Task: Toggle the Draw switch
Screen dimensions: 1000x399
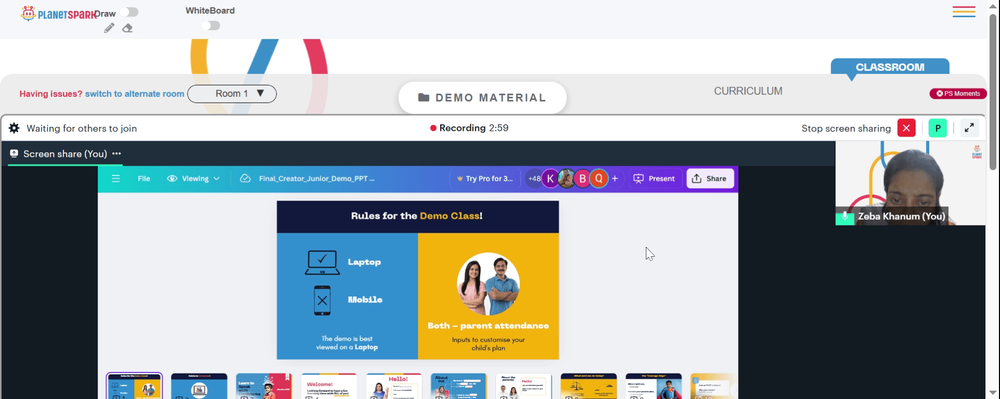Action: coord(129,12)
